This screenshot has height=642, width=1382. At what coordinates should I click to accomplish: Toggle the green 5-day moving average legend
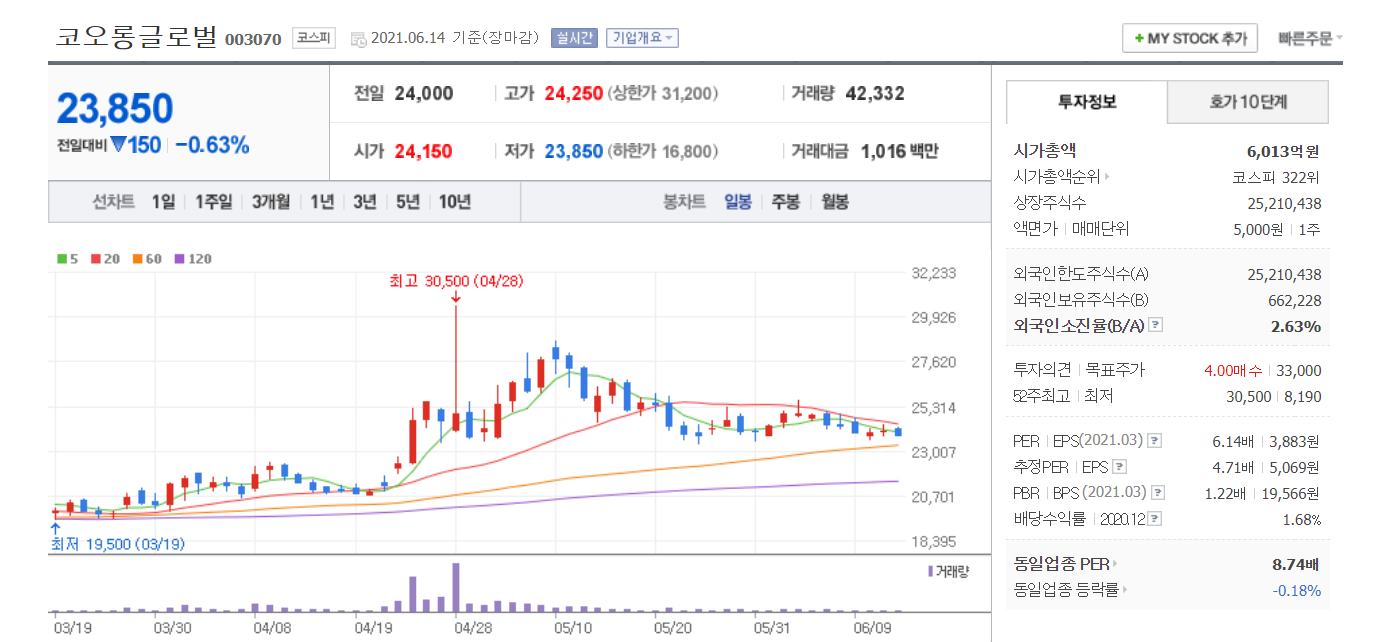[67, 259]
